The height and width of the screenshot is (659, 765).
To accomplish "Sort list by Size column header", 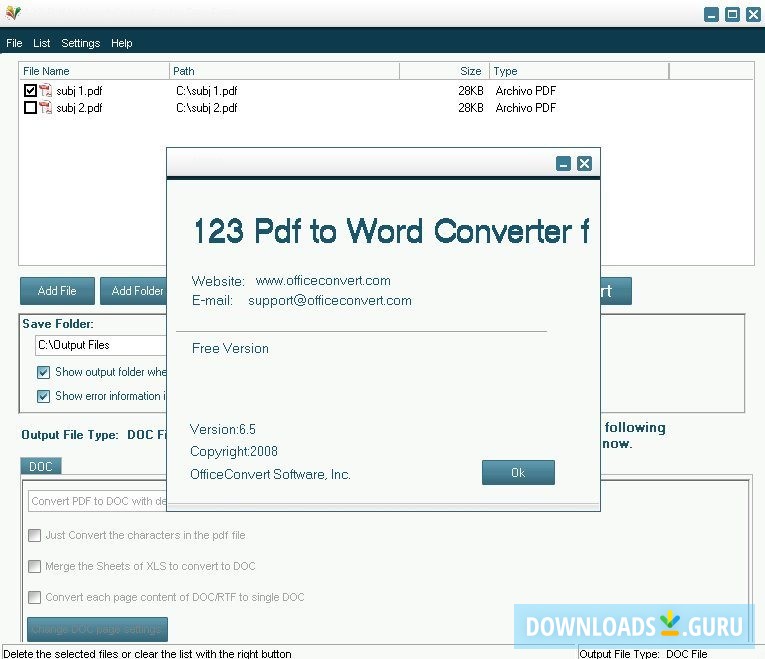I will tap(444, 71).
